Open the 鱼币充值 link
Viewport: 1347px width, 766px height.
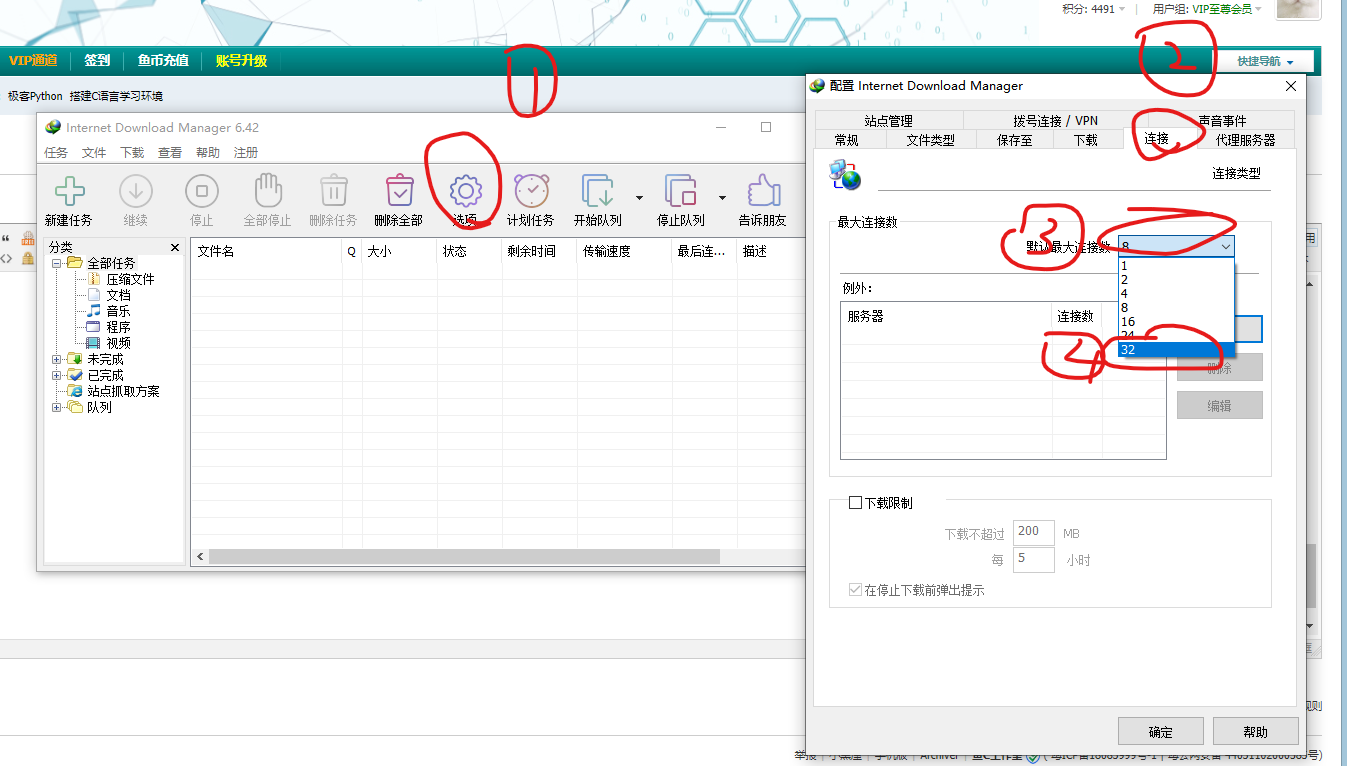click(x=163, y=61)
